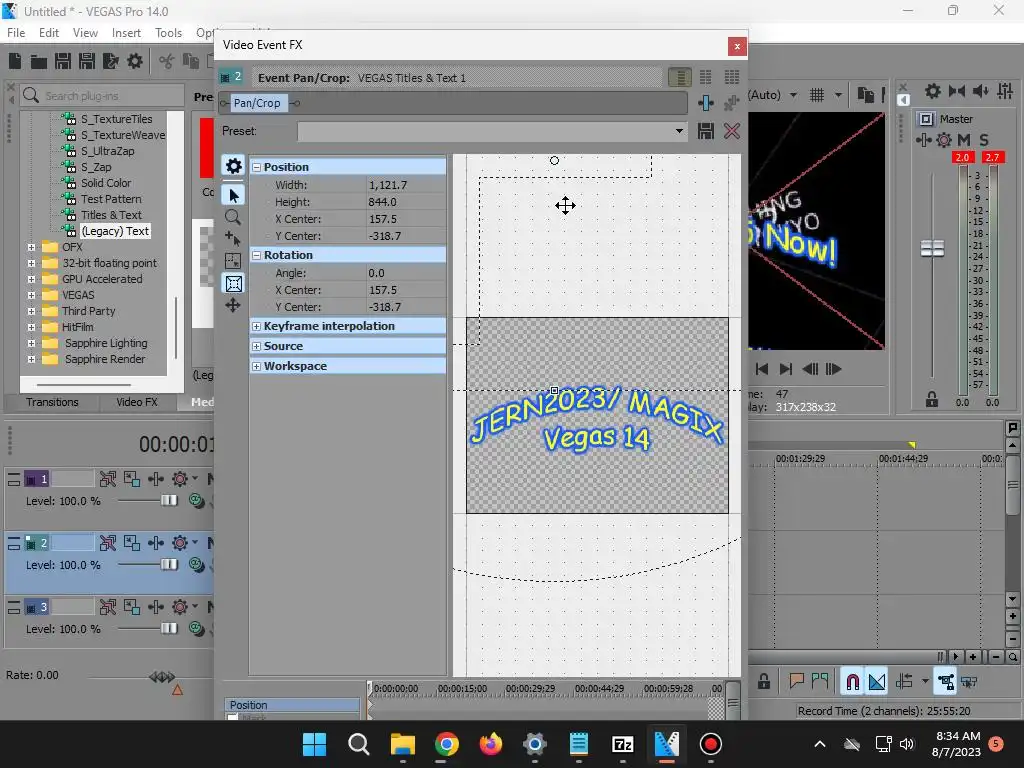Expand the Keyframe interpolation group
This screenshot has width=1024, height=768.
[257, 327]
